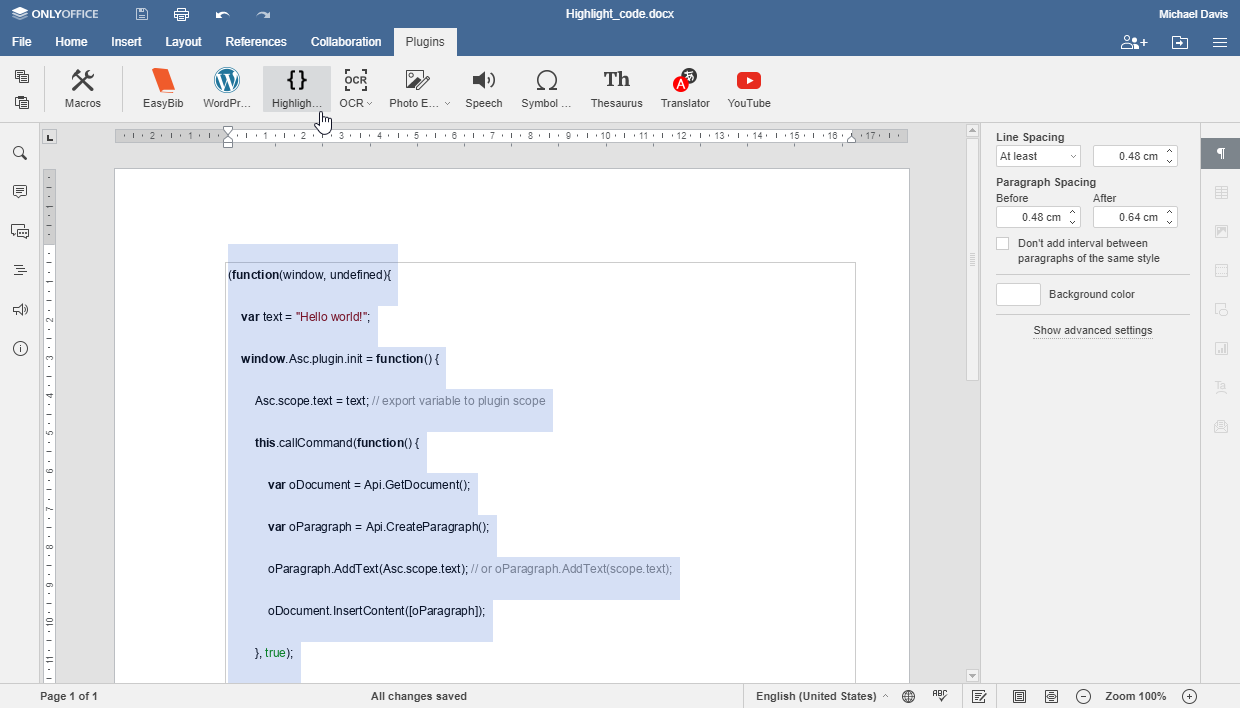Run the Highlight code plugin
Screen dimensions: 1240x708
click(x=297, y=89)
